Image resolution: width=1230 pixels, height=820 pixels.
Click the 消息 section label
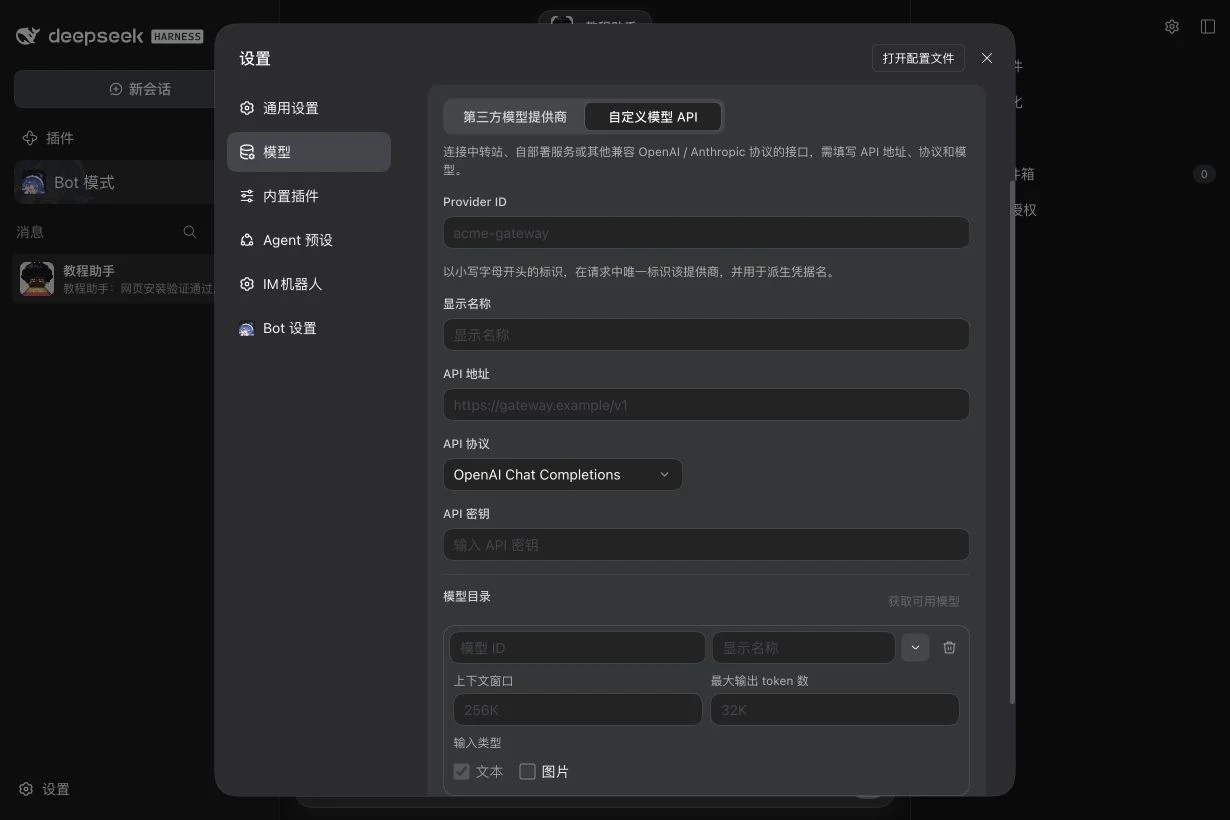[30, 232]
